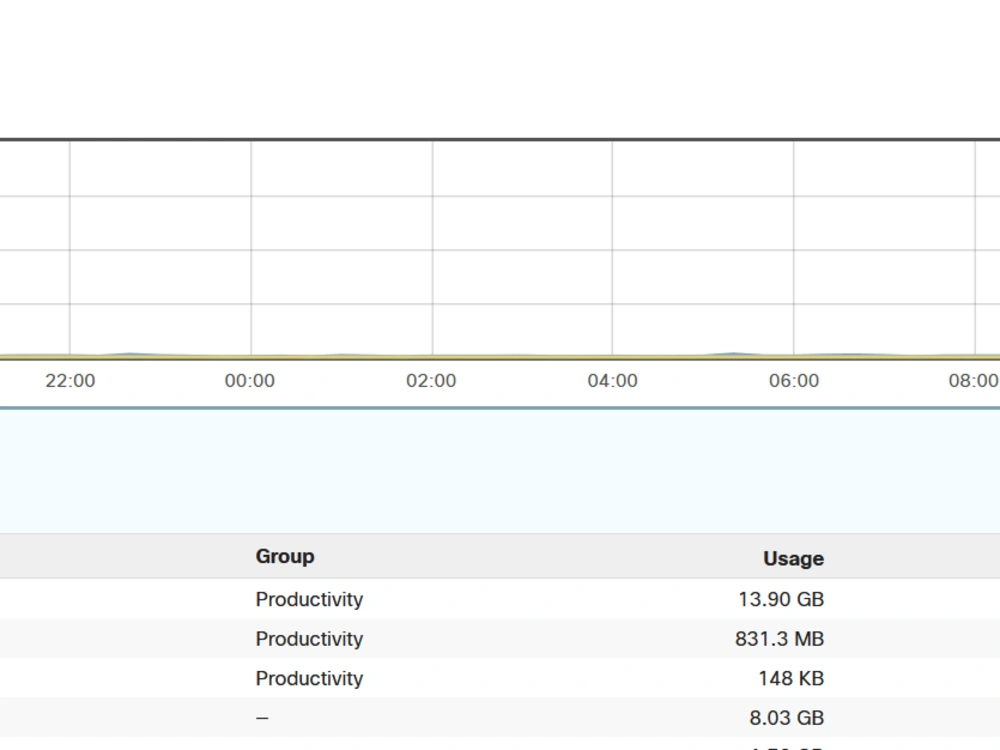The image size is (1000, 750).
Task: Select Productivity group in 831.3 MB row
Action: coord(309,639)
